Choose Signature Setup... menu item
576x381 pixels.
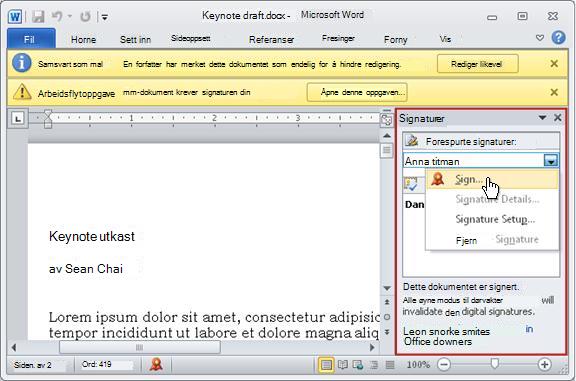[x=495, y=219]
